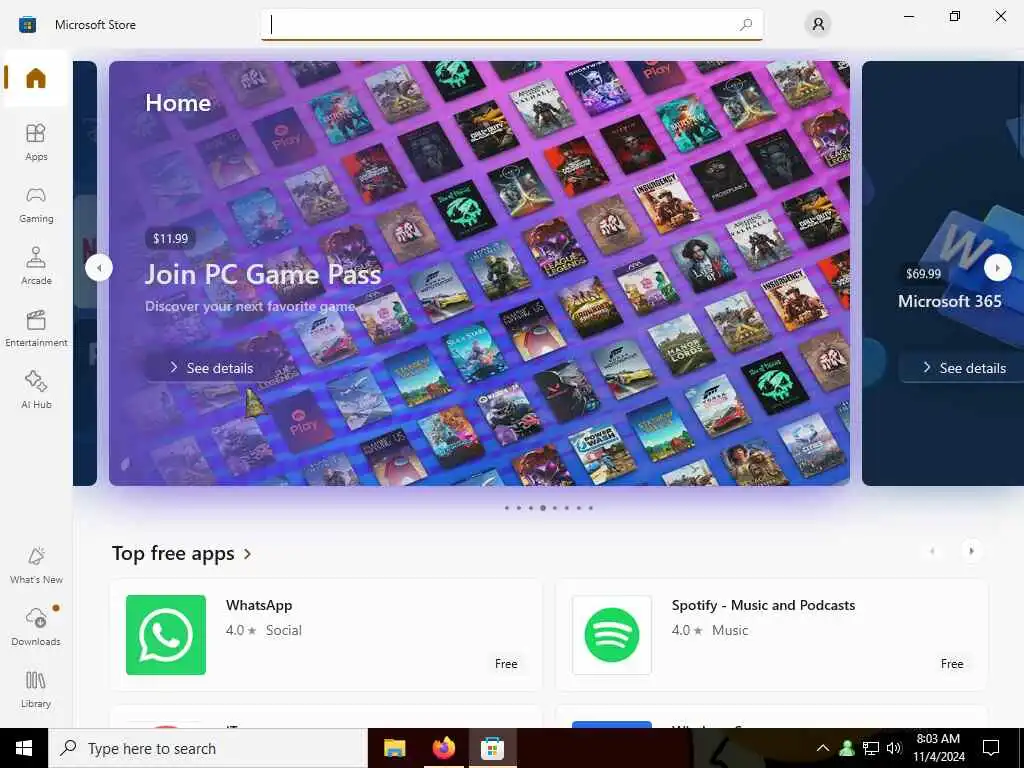Image resolution: width=1024 pixels, height=768 pixels.
Task: Show next hero banner slide
Action: point(997,268)
